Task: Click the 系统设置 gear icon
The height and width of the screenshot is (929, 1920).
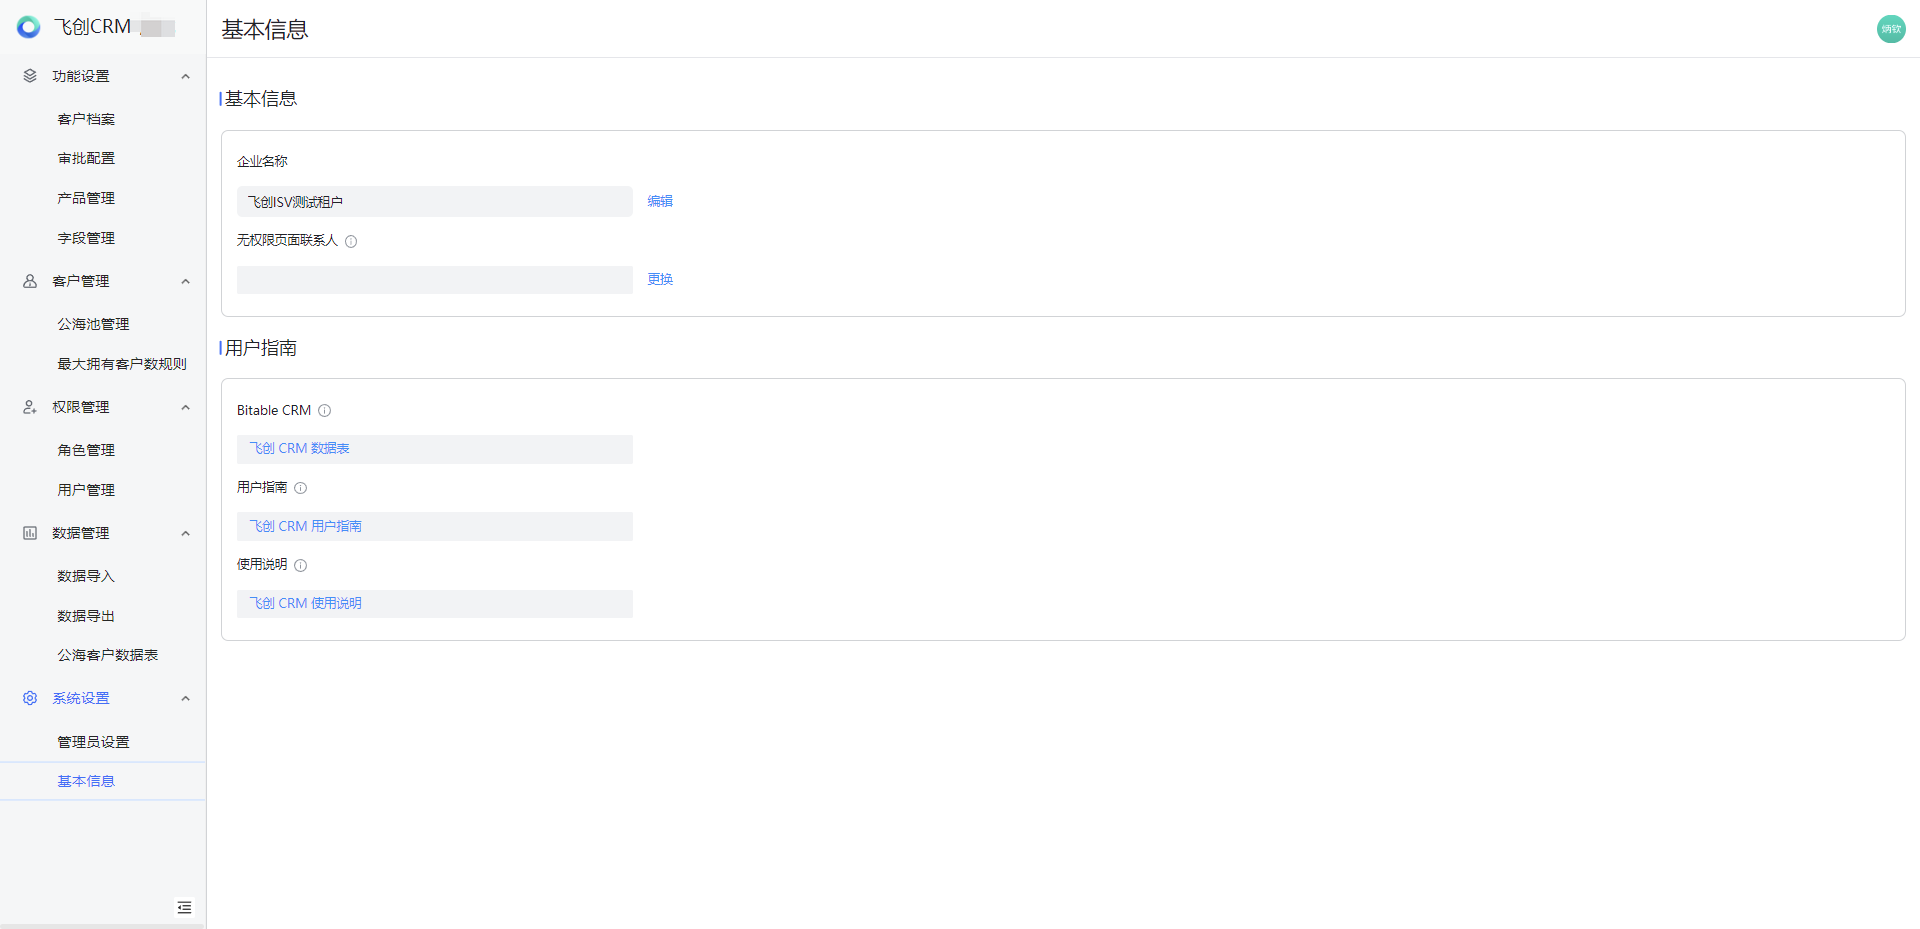Action: (x=30, y=698)
